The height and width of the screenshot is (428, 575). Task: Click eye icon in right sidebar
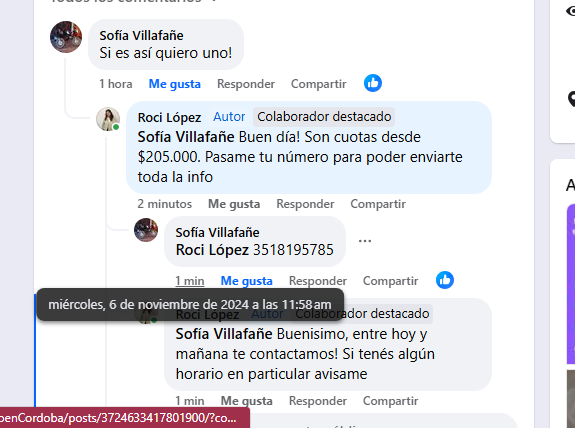click(x=571, y=11)
